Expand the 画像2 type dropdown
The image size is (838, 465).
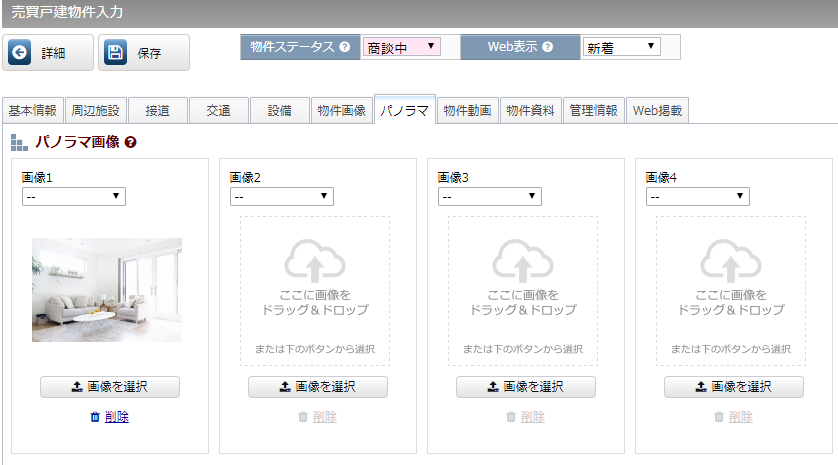coord(282,196)
